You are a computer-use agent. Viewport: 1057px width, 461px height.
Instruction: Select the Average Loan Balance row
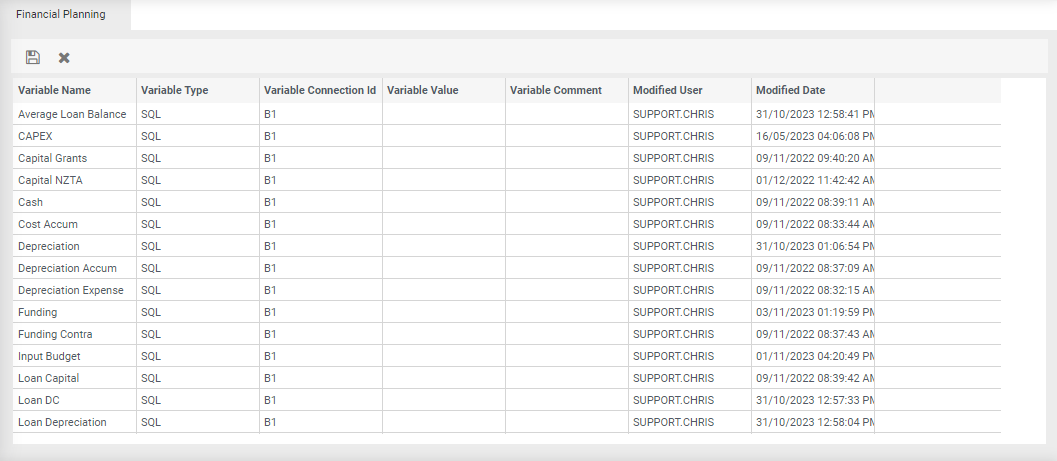(72, 114)
